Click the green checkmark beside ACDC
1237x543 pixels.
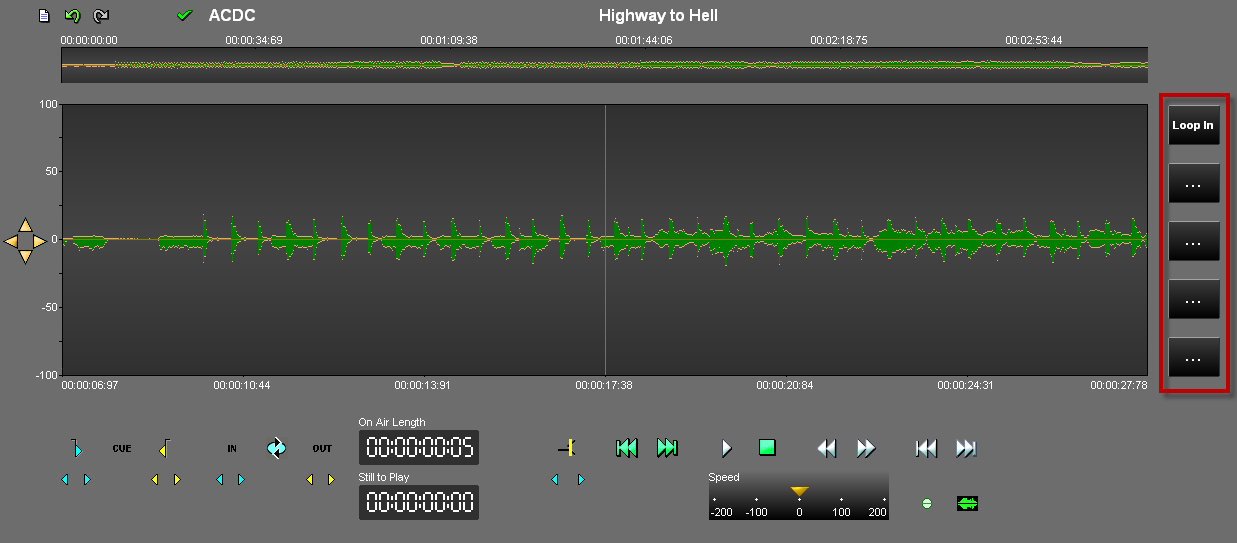click(184, 16)
